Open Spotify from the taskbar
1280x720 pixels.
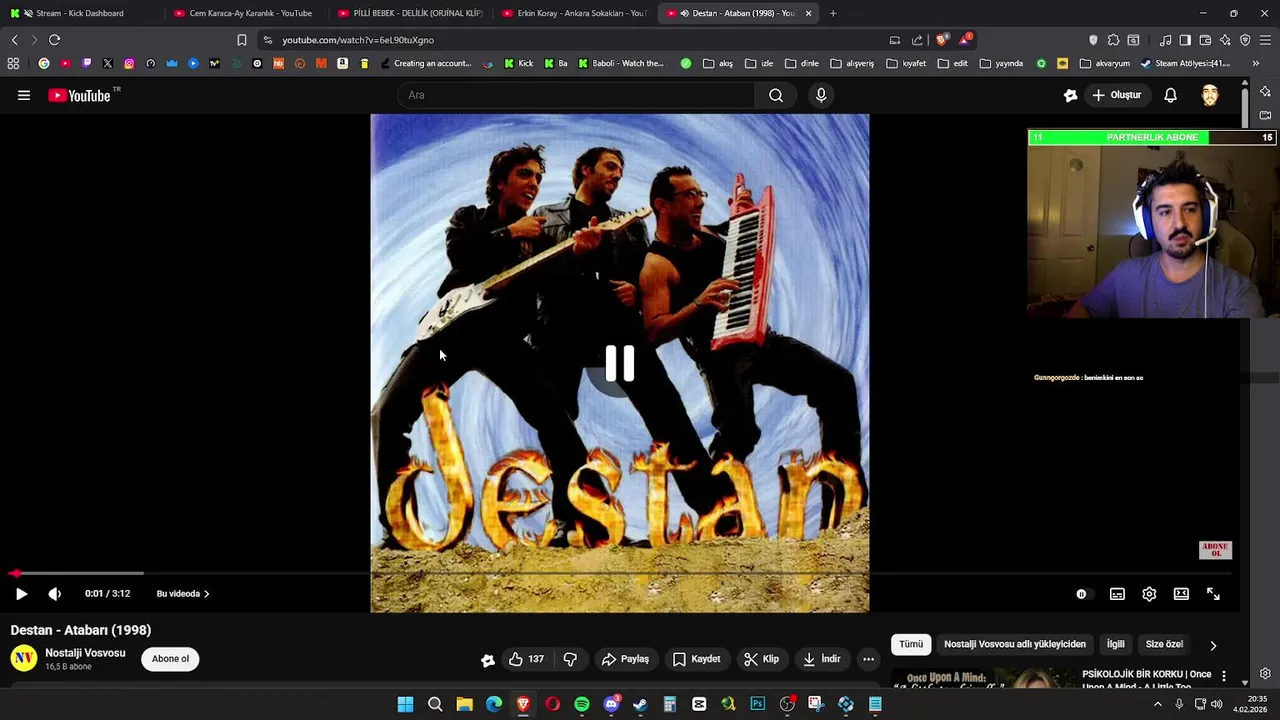click(x=582, y=704)
